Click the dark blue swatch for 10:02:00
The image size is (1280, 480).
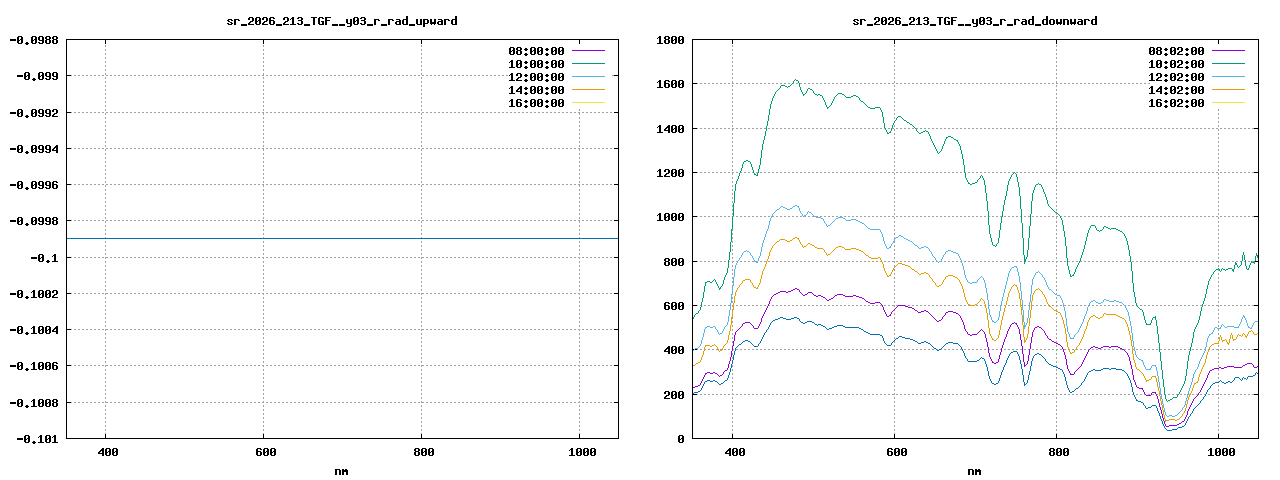1228,63
